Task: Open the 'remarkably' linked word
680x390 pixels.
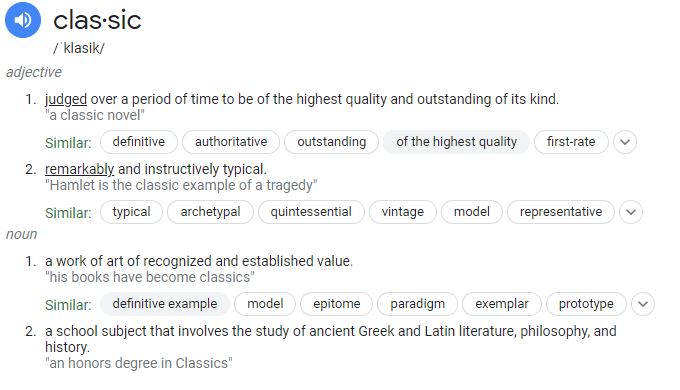Action: (x=79, y=169)
